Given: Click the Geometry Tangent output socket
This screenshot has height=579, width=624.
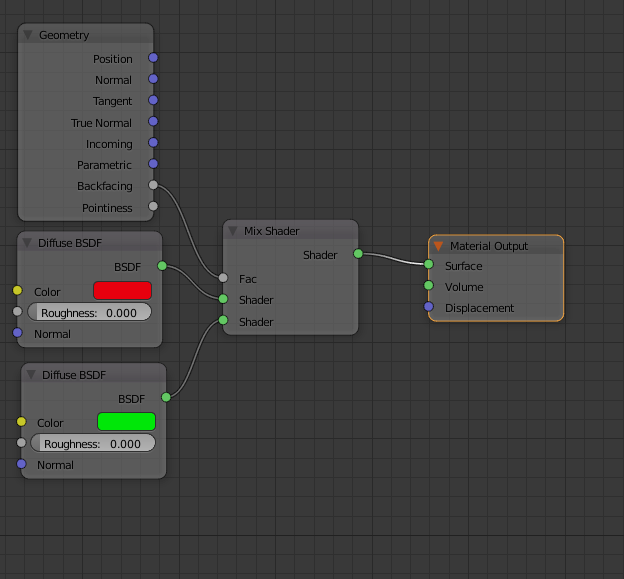Looking at the screenshot, I should pyautogui.click(x=153, y=100).
